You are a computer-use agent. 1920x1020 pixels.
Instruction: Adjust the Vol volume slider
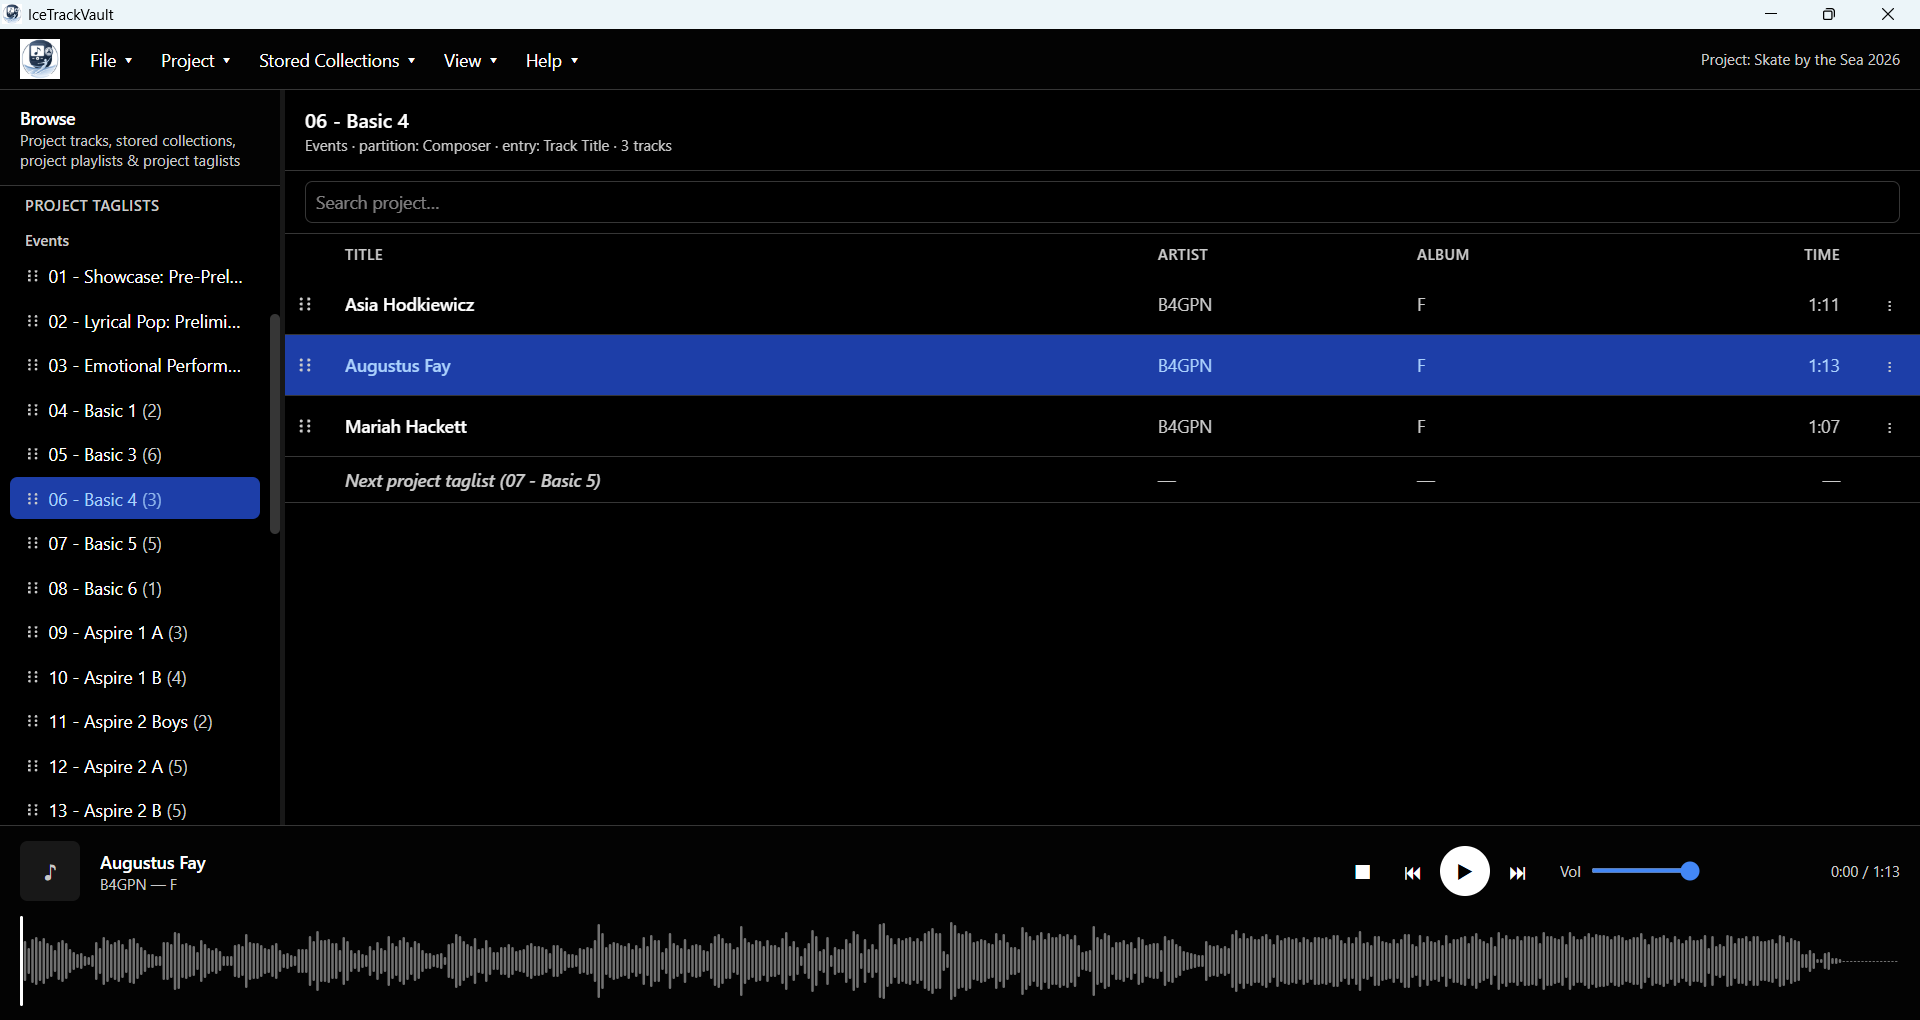(x=1645, y=871)
